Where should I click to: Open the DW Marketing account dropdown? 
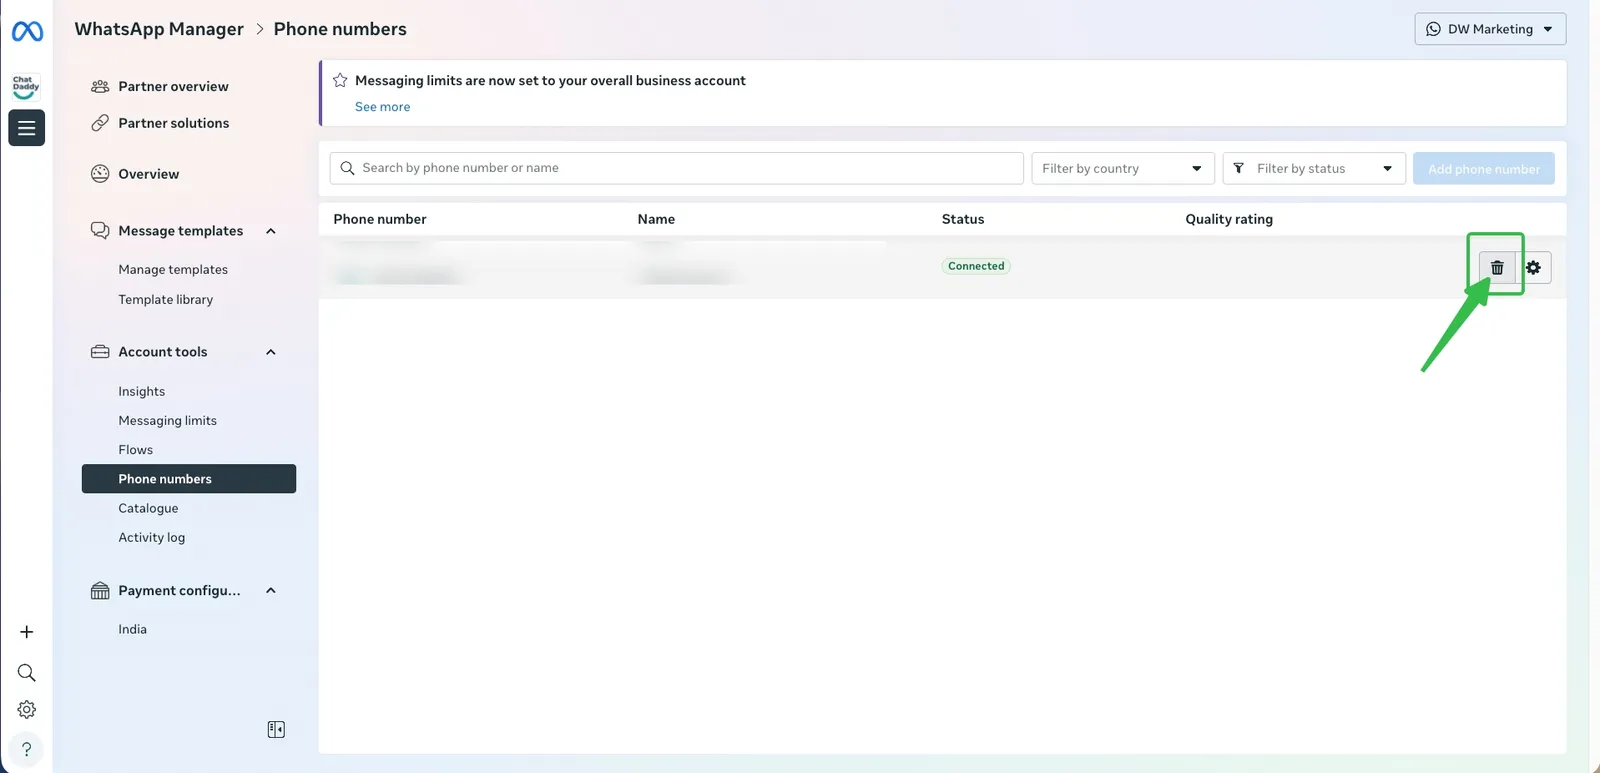point(1489,29)
